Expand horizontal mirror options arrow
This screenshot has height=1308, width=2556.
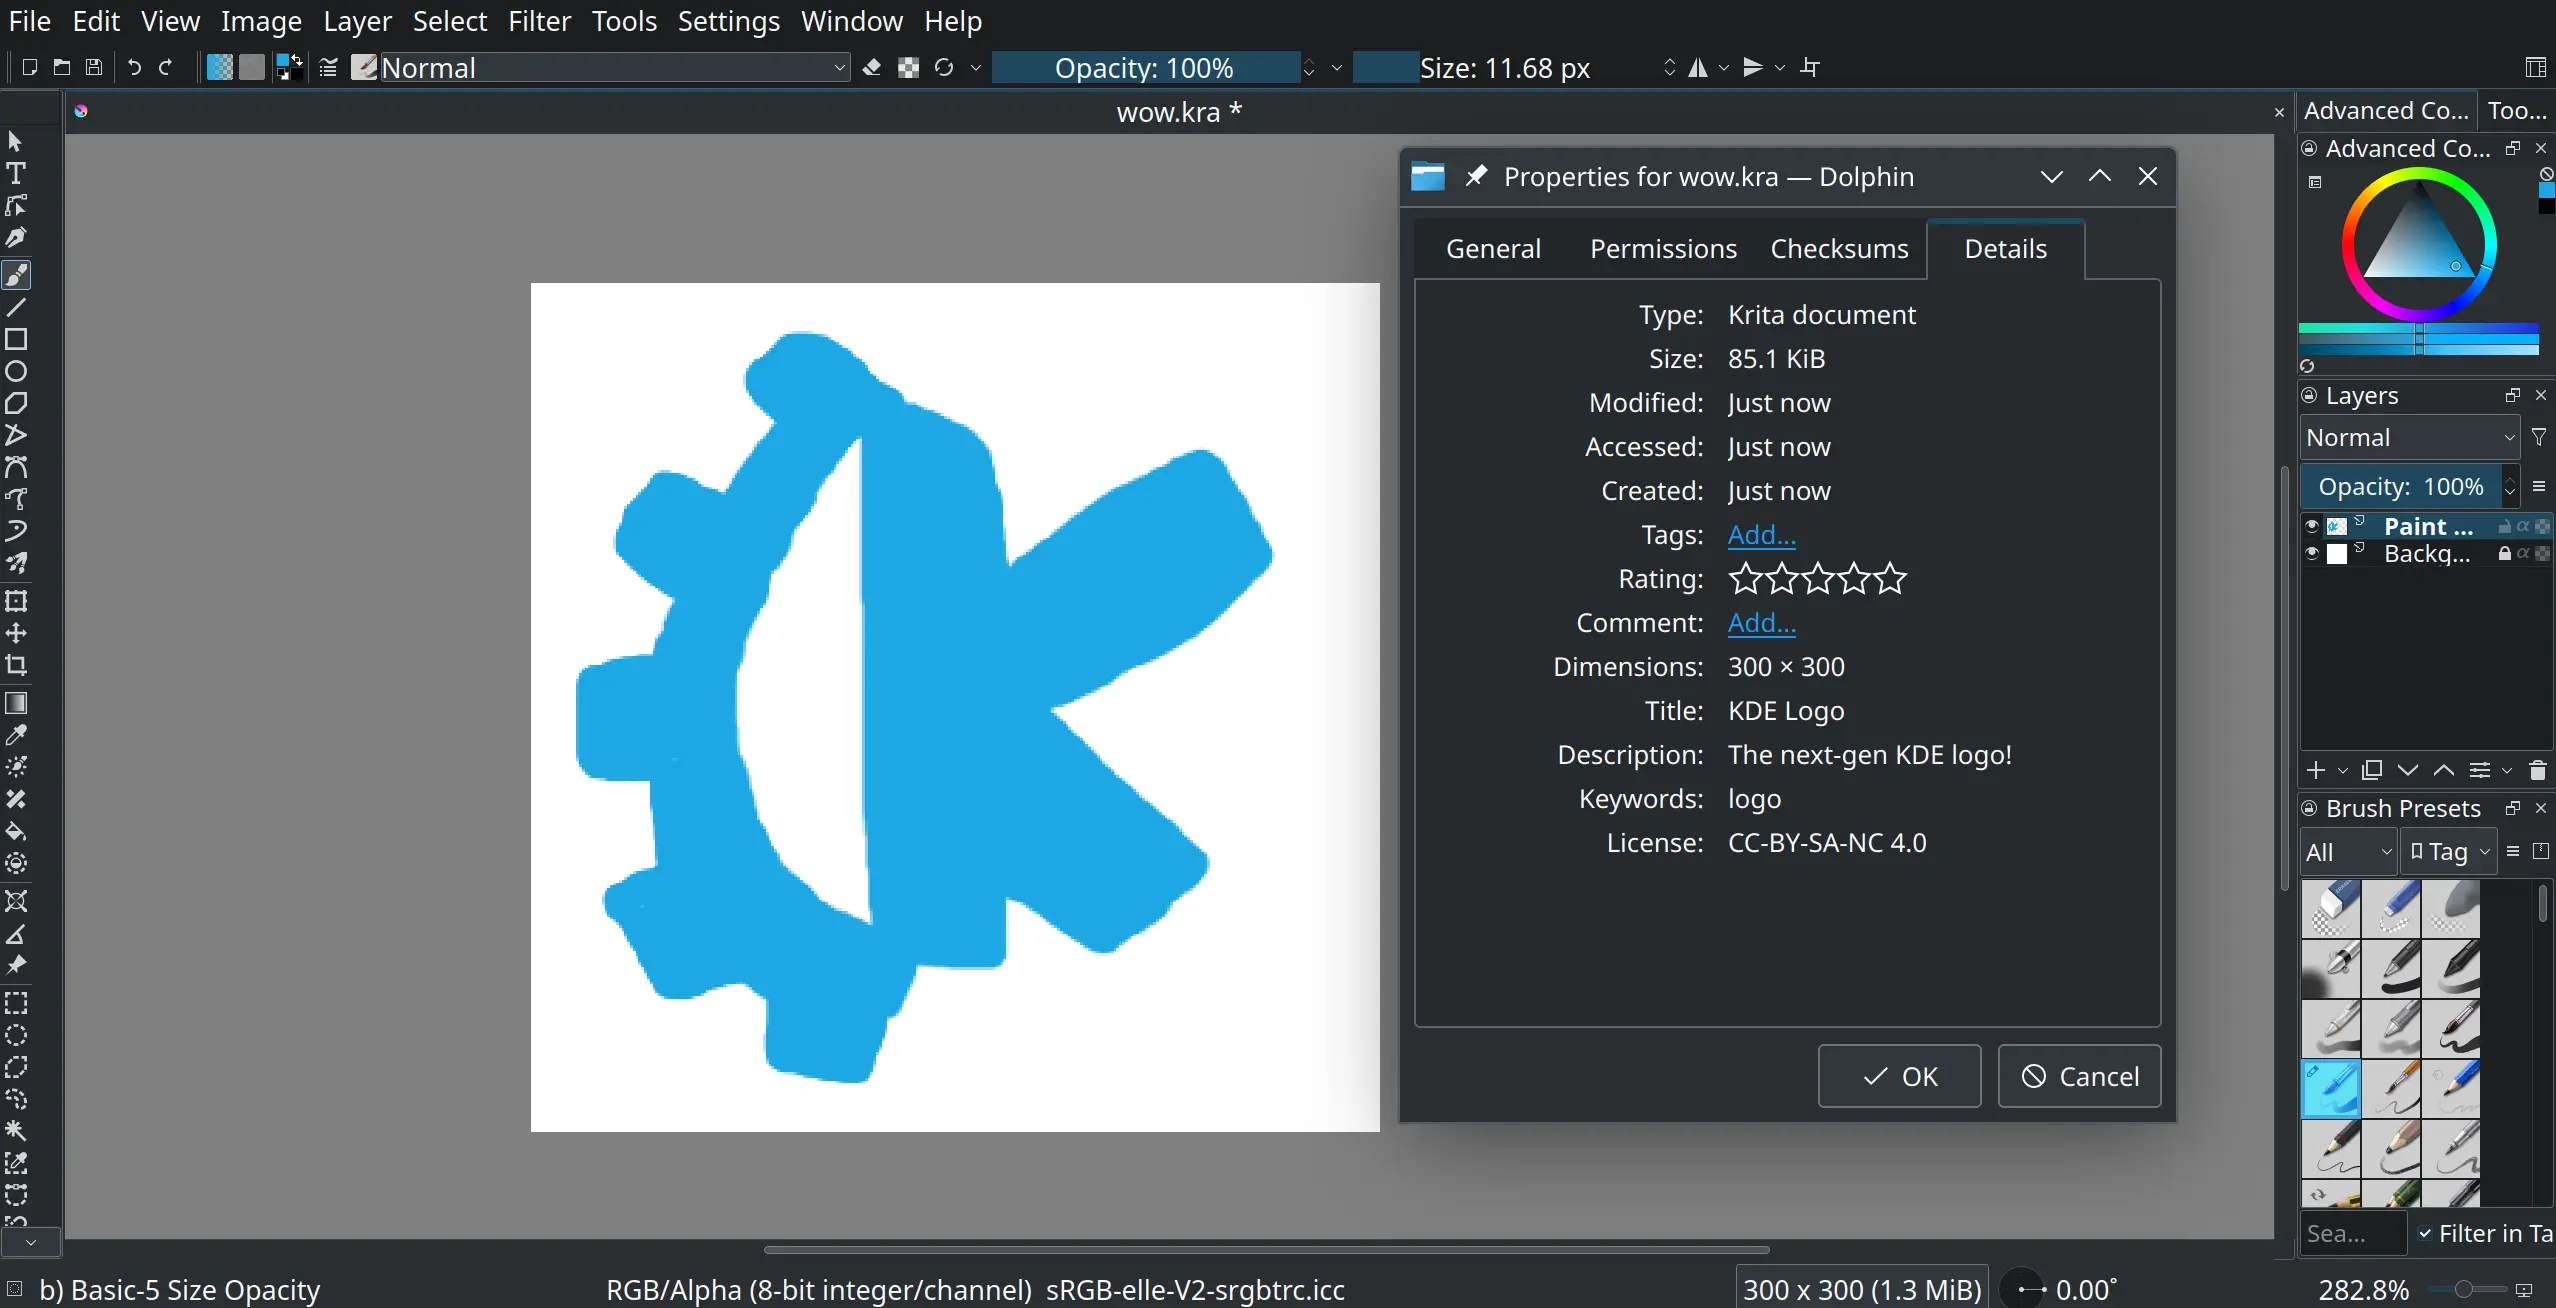point(1724,67)
